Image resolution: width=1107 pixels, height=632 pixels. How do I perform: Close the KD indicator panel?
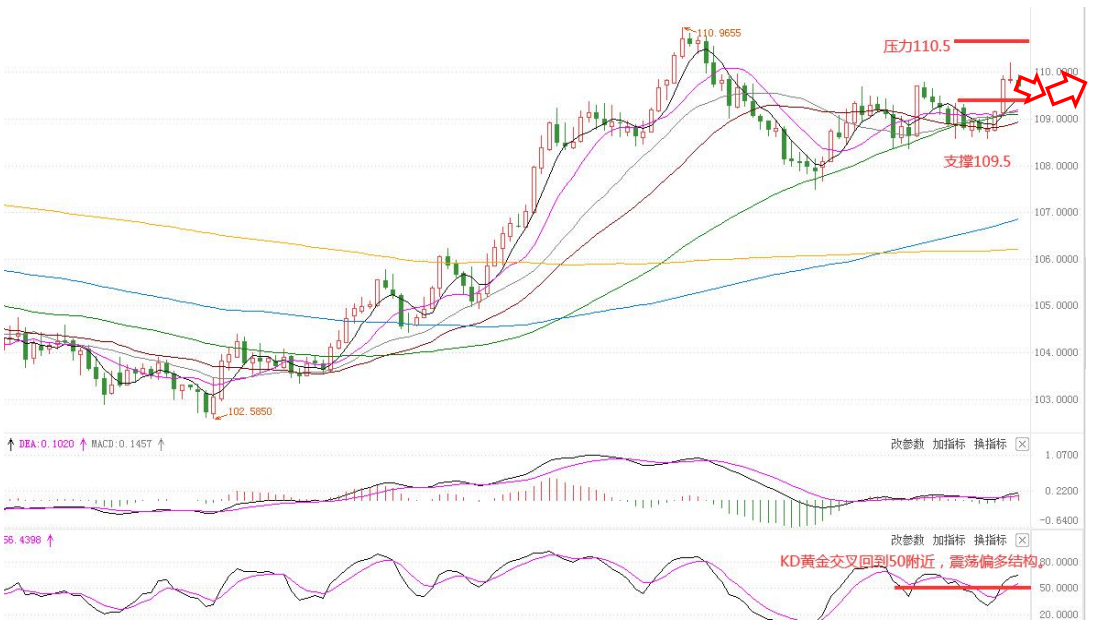click(x=1022, y=540)
